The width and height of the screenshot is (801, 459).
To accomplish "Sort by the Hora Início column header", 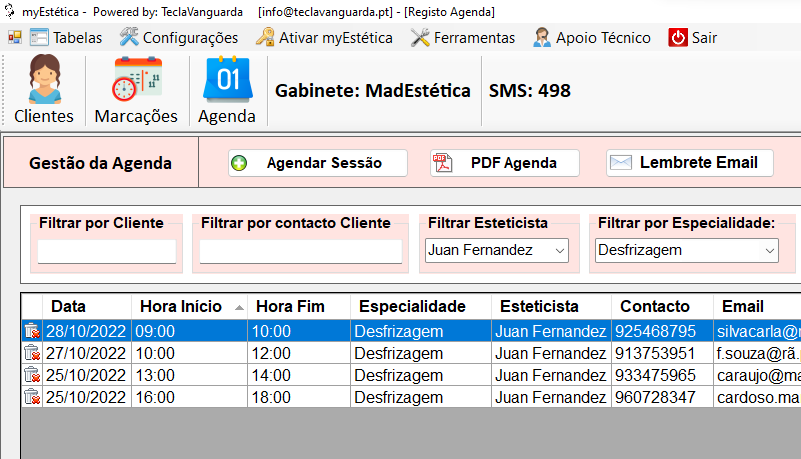I will click(x=188, y=306).
